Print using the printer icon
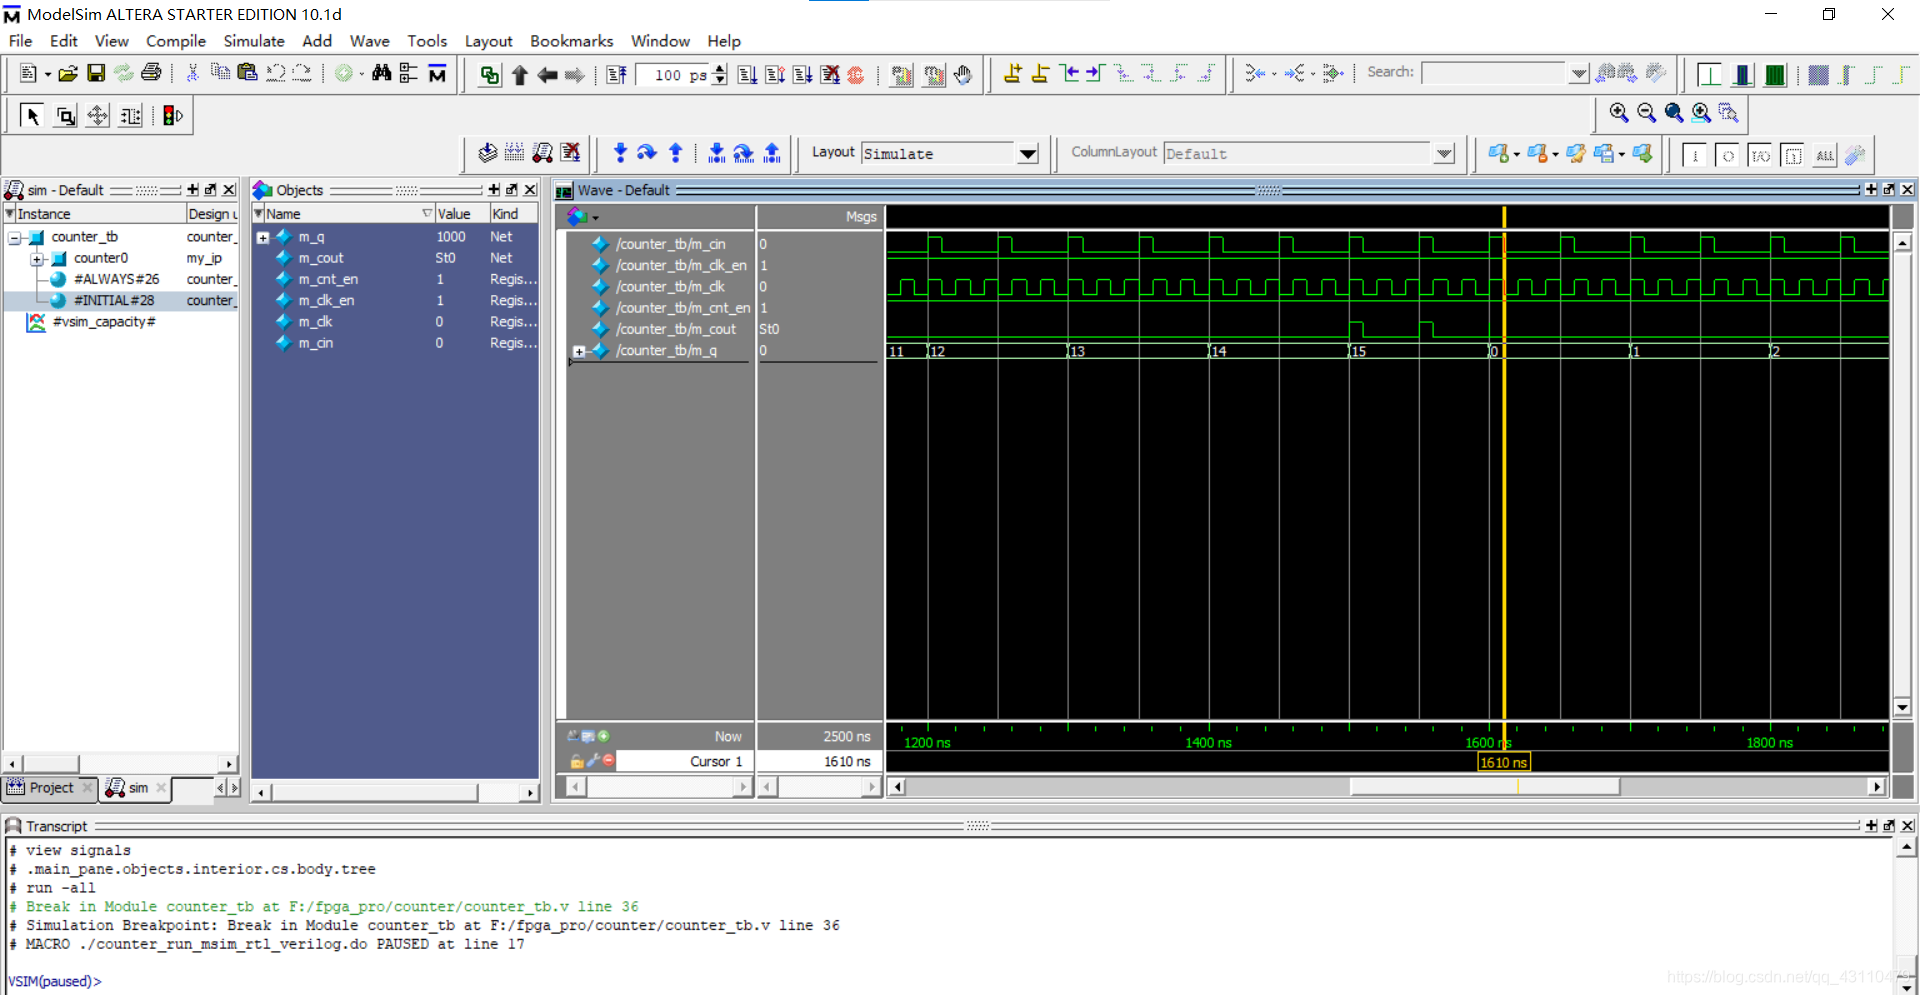Image resolution: width=1920 pixels, height=995 pixels. tap(151, 73)
